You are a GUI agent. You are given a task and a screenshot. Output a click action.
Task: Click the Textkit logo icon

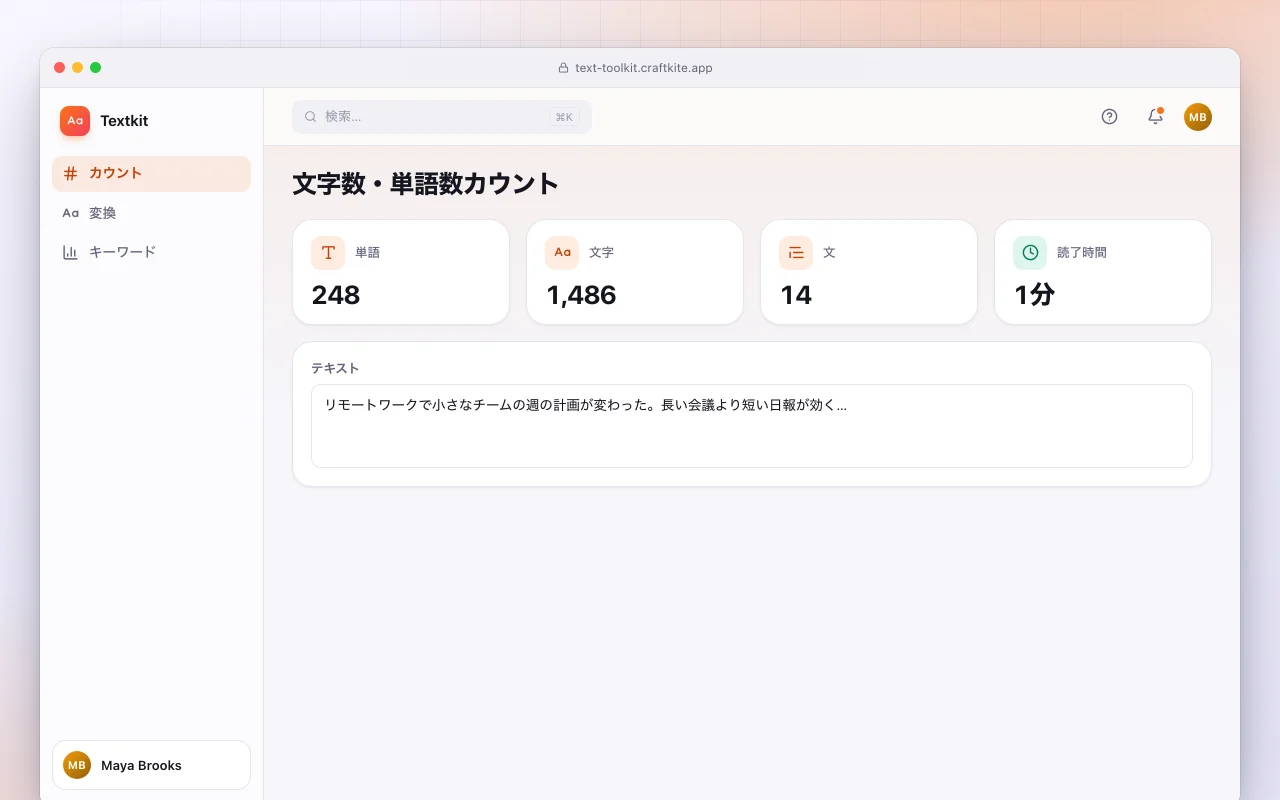click(x=75, y=121)
